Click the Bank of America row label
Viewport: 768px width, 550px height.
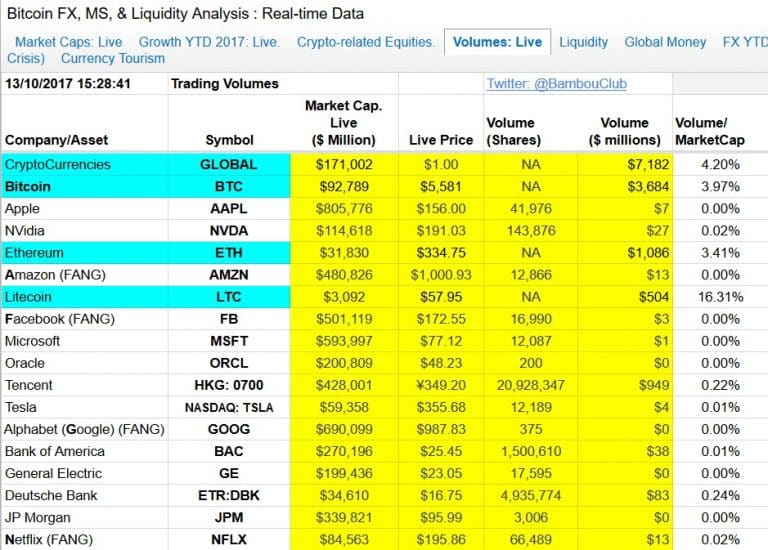coord(55,451)
